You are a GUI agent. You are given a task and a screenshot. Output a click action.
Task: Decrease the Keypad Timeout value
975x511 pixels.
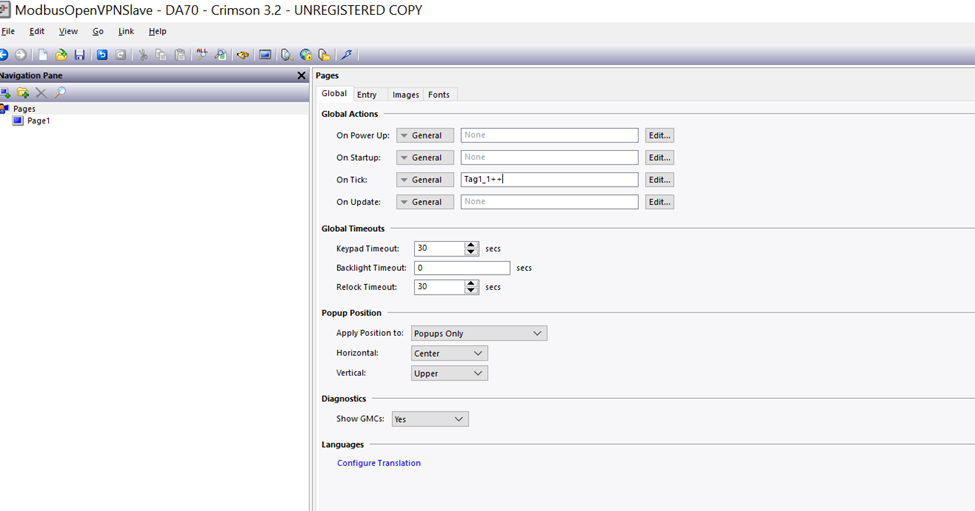(x=471, y=252)
